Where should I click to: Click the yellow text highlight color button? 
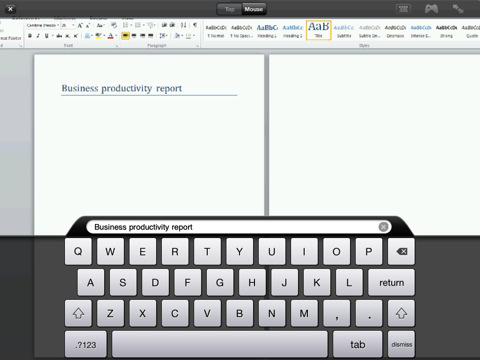coord(98,36)
